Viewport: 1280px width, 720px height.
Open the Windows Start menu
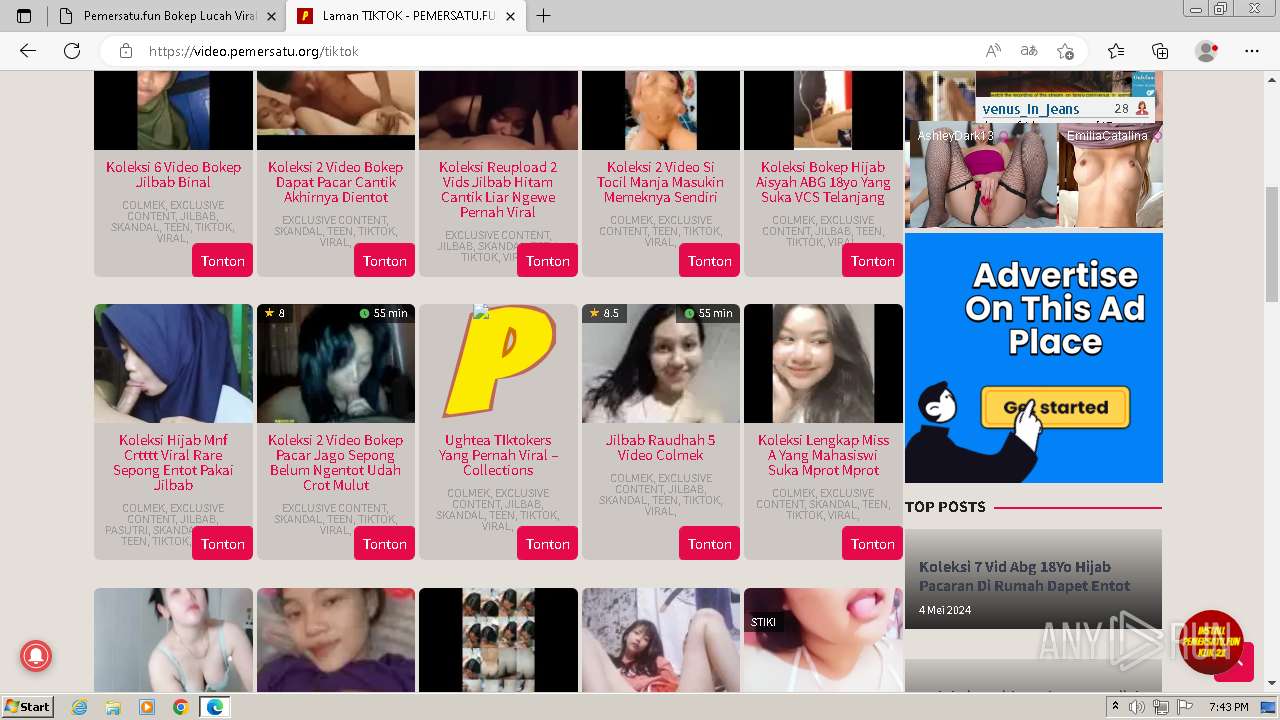click(28, 707)
